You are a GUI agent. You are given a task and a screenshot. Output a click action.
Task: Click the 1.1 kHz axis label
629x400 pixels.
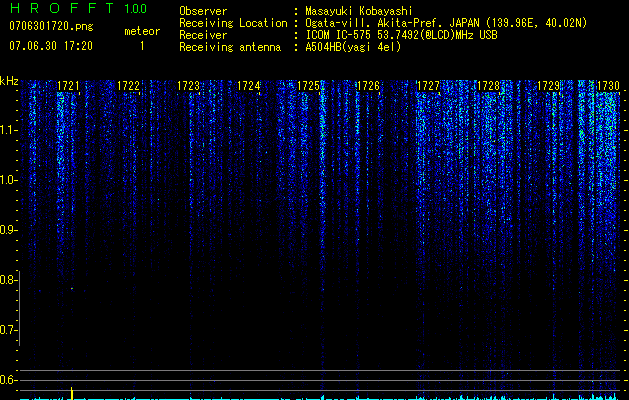tap(8, 130)
